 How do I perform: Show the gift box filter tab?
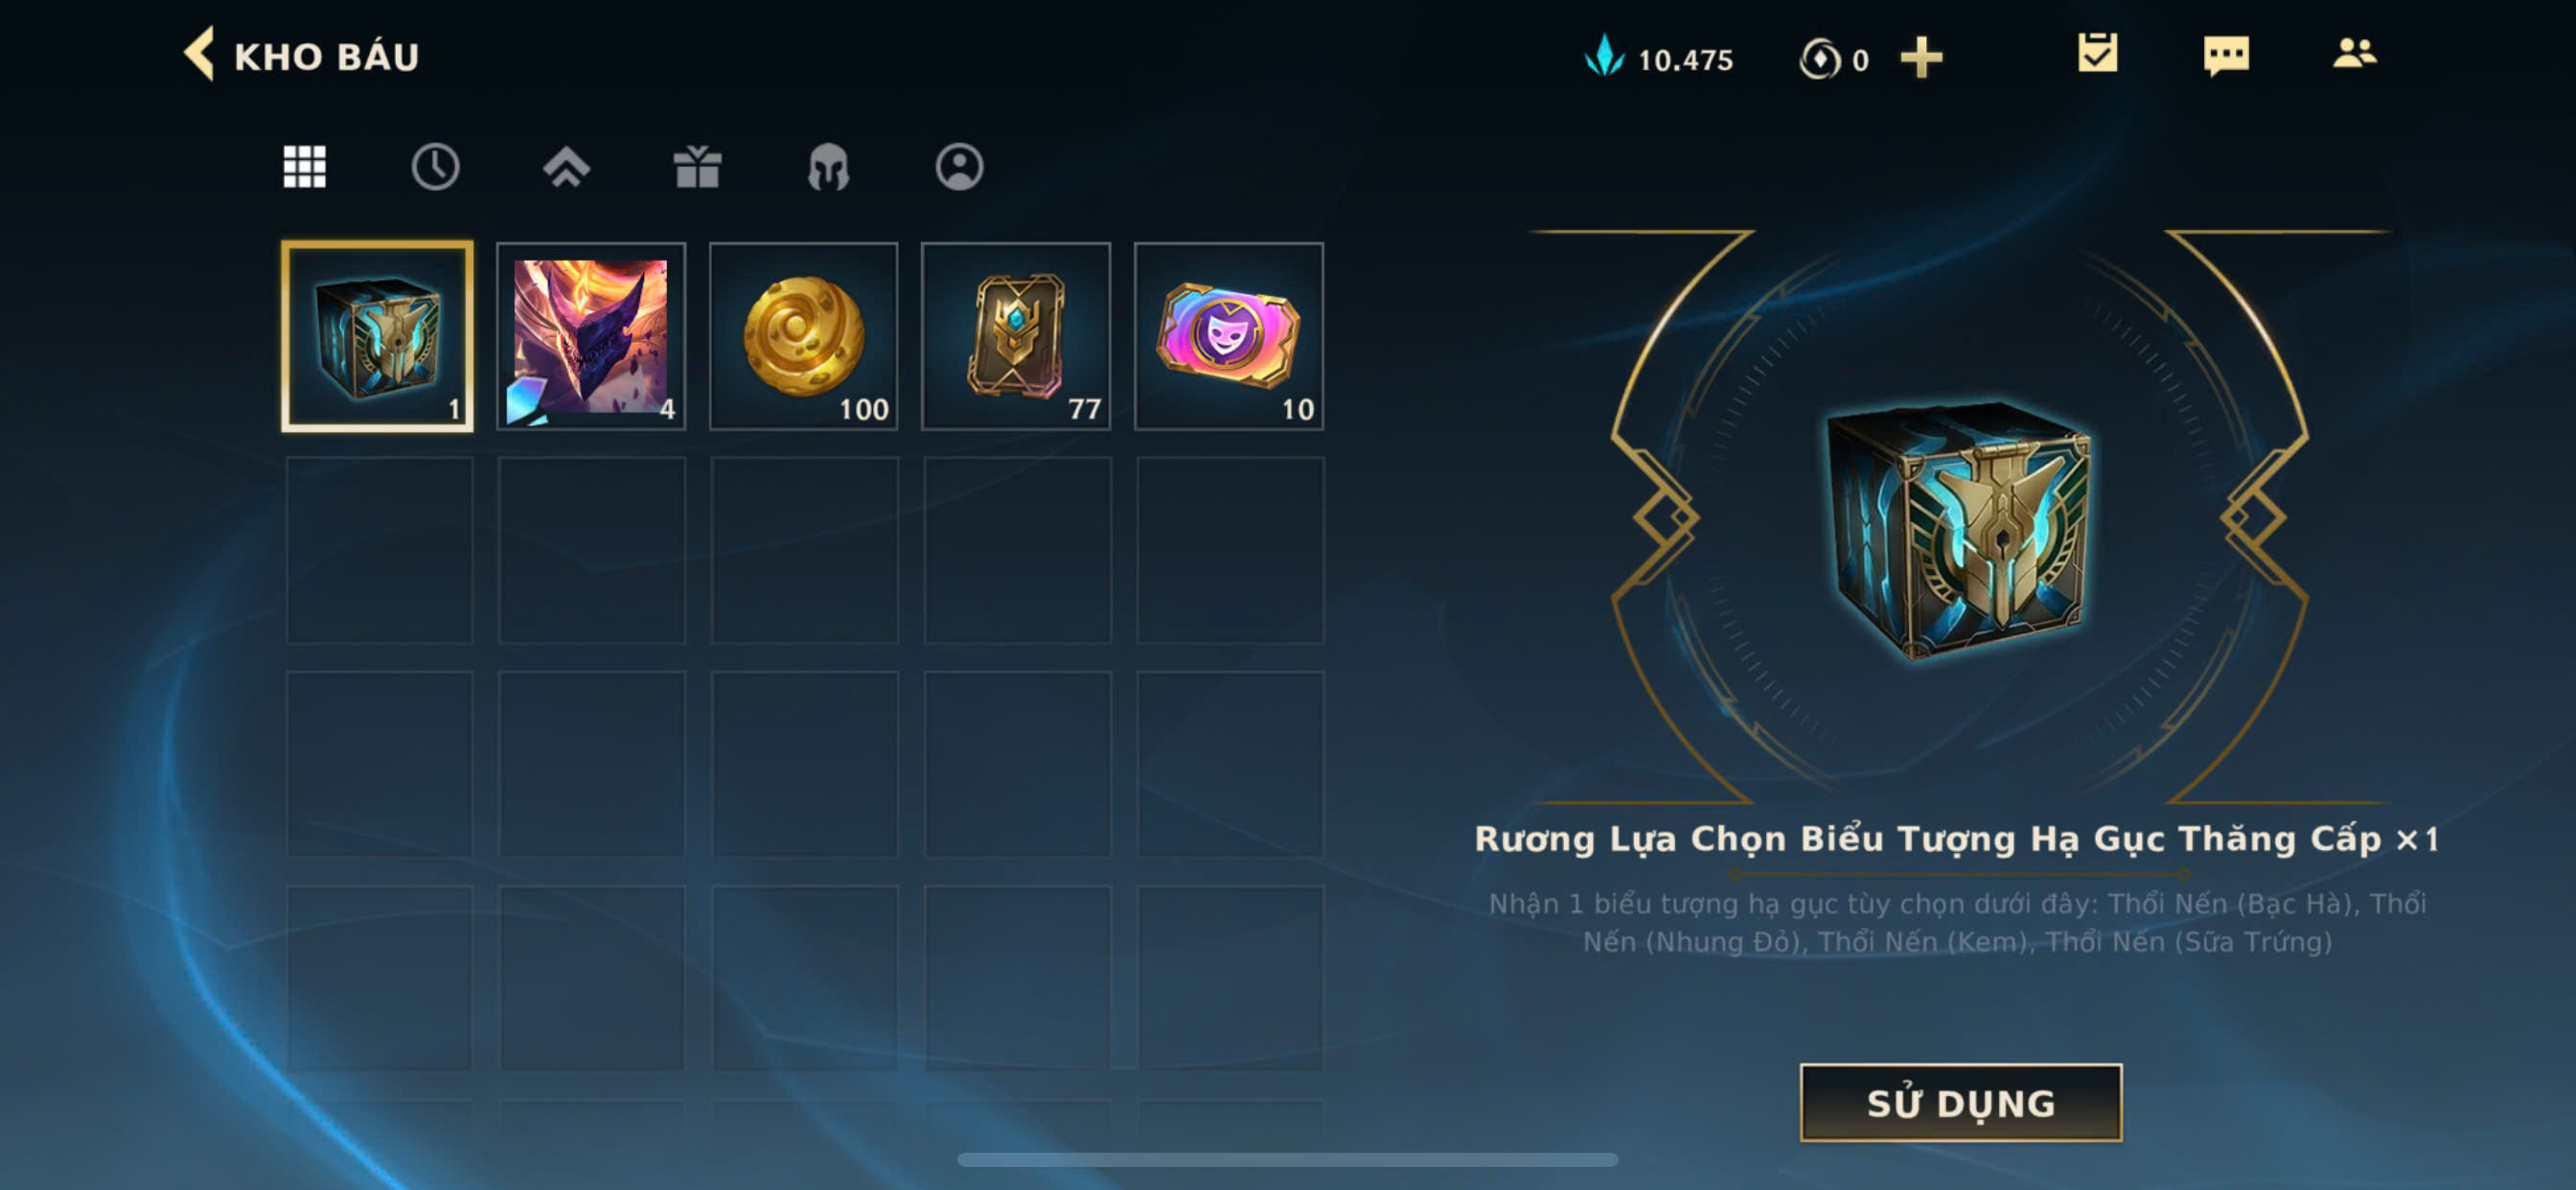pyautogui.click(x=697, y=166)
